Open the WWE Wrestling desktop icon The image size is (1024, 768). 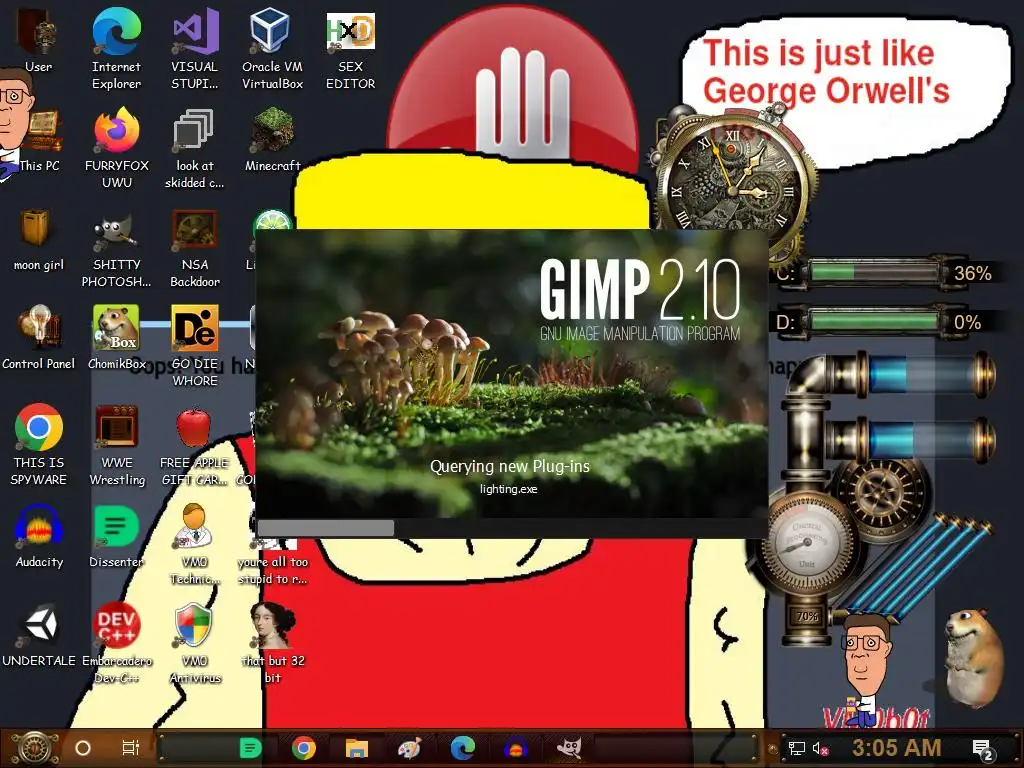click(x=116, y=445)
